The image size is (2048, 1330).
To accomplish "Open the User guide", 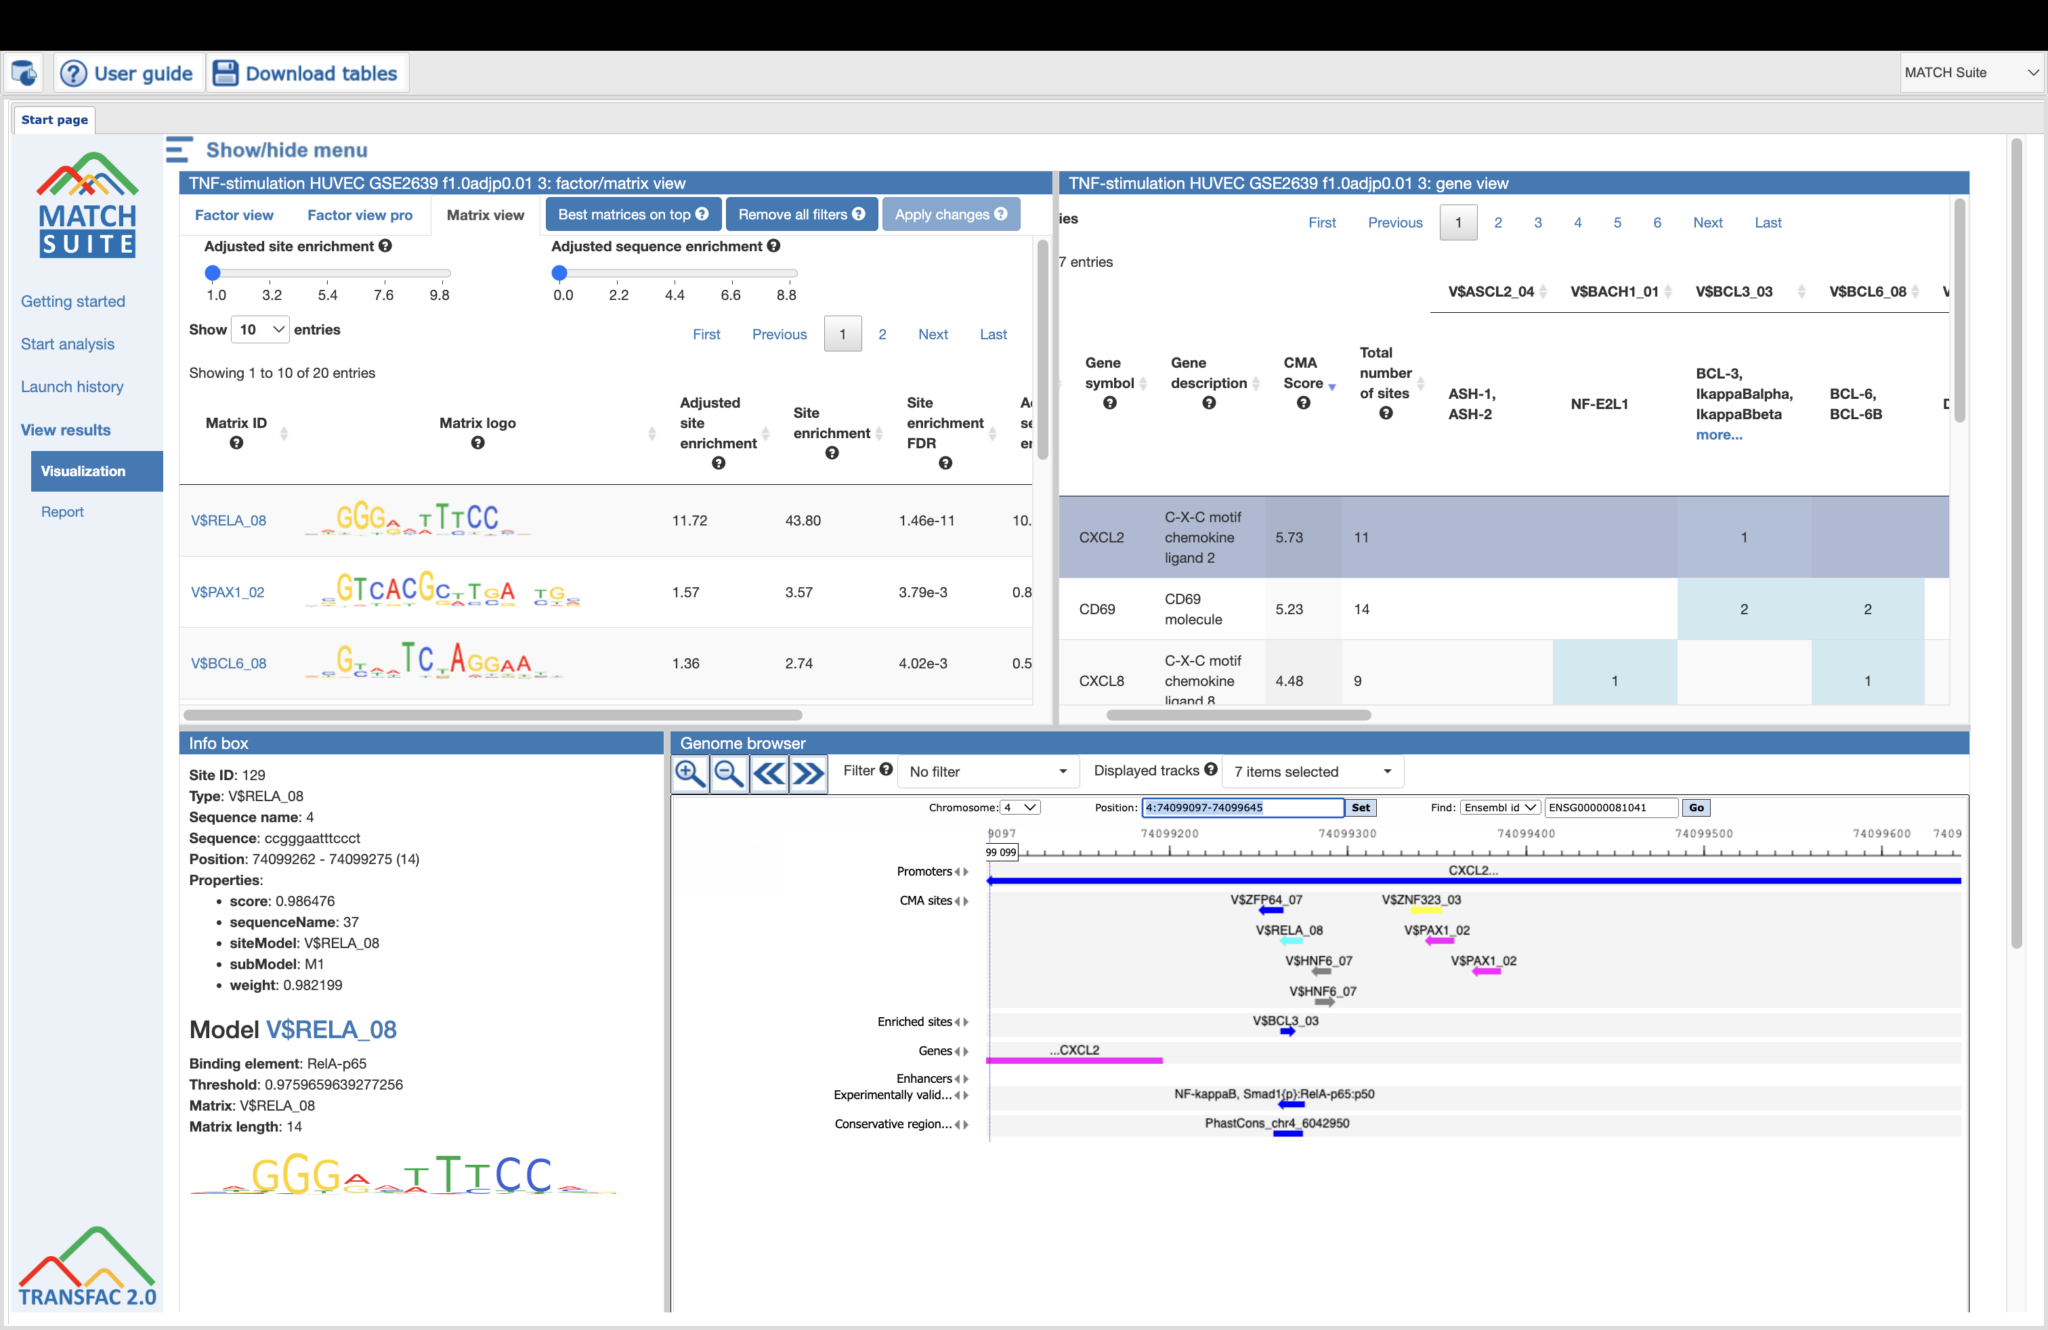I will click(127, 72).
